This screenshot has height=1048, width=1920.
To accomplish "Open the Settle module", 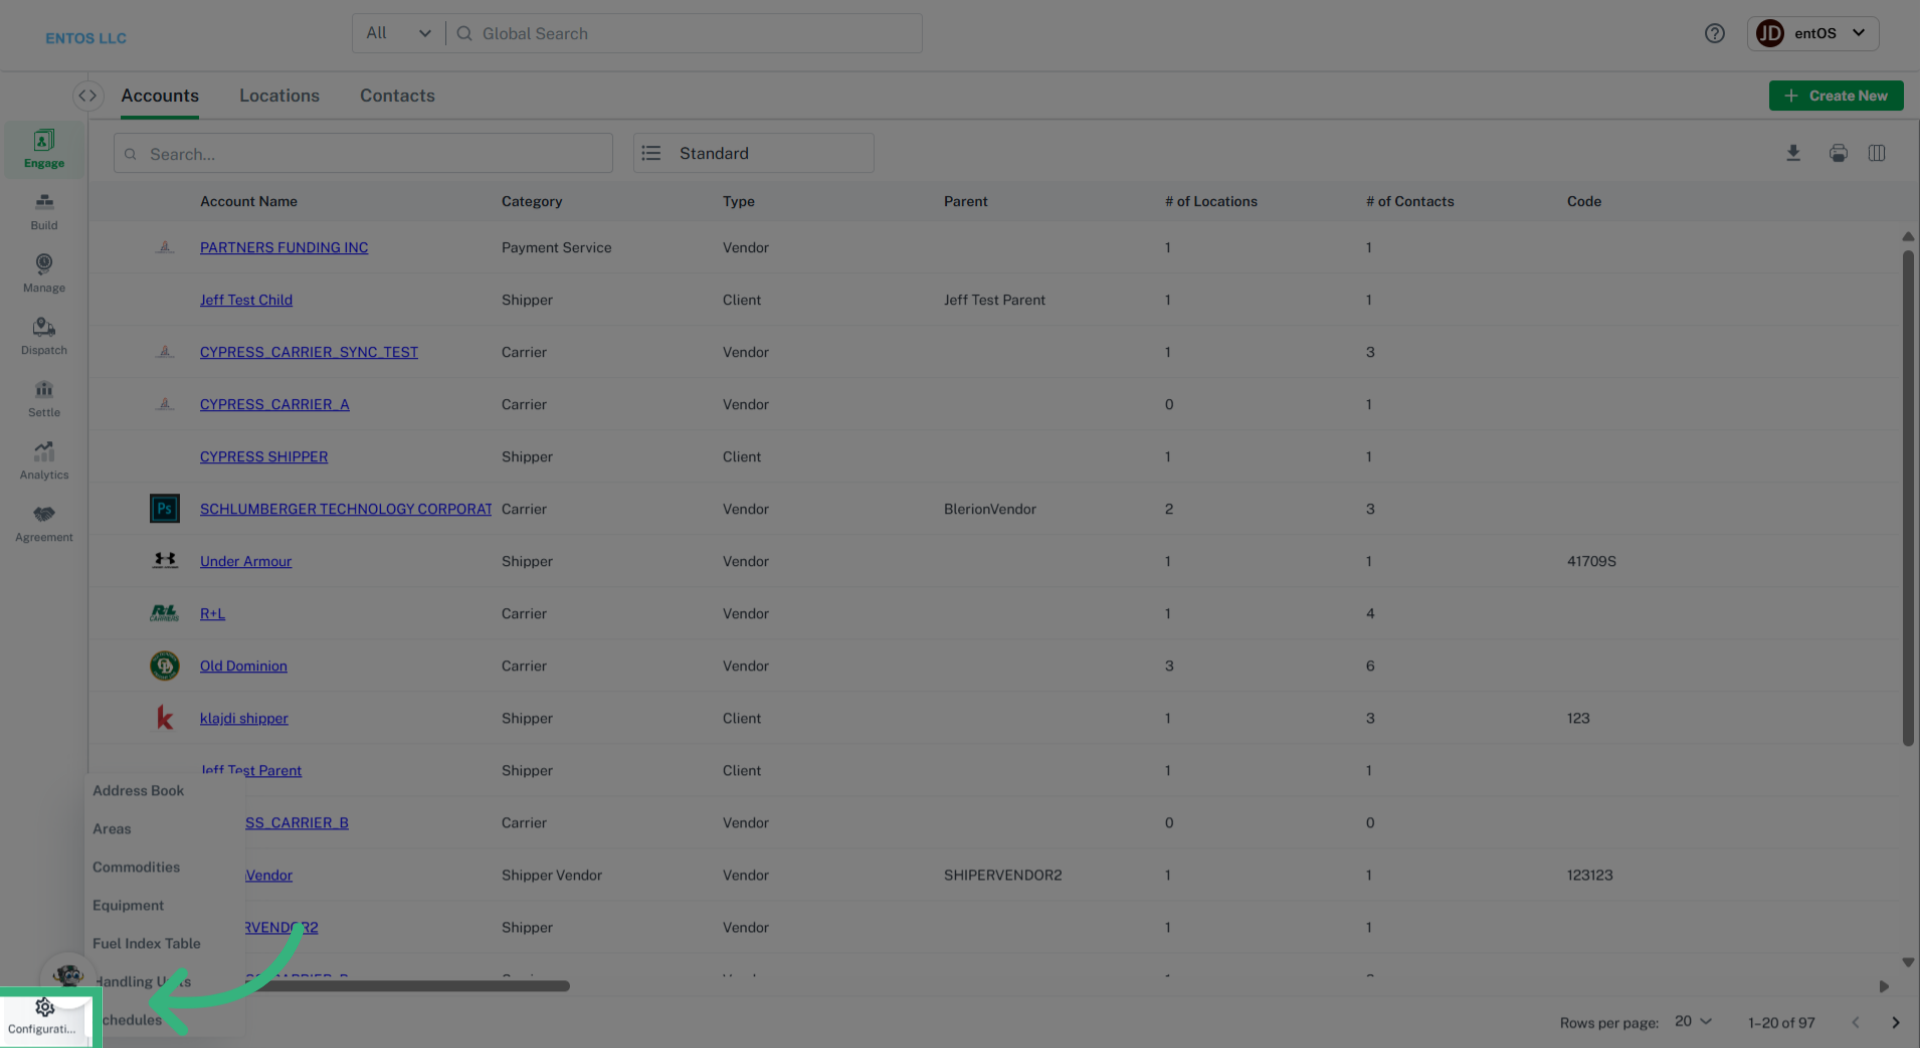I will click(43, 398).
